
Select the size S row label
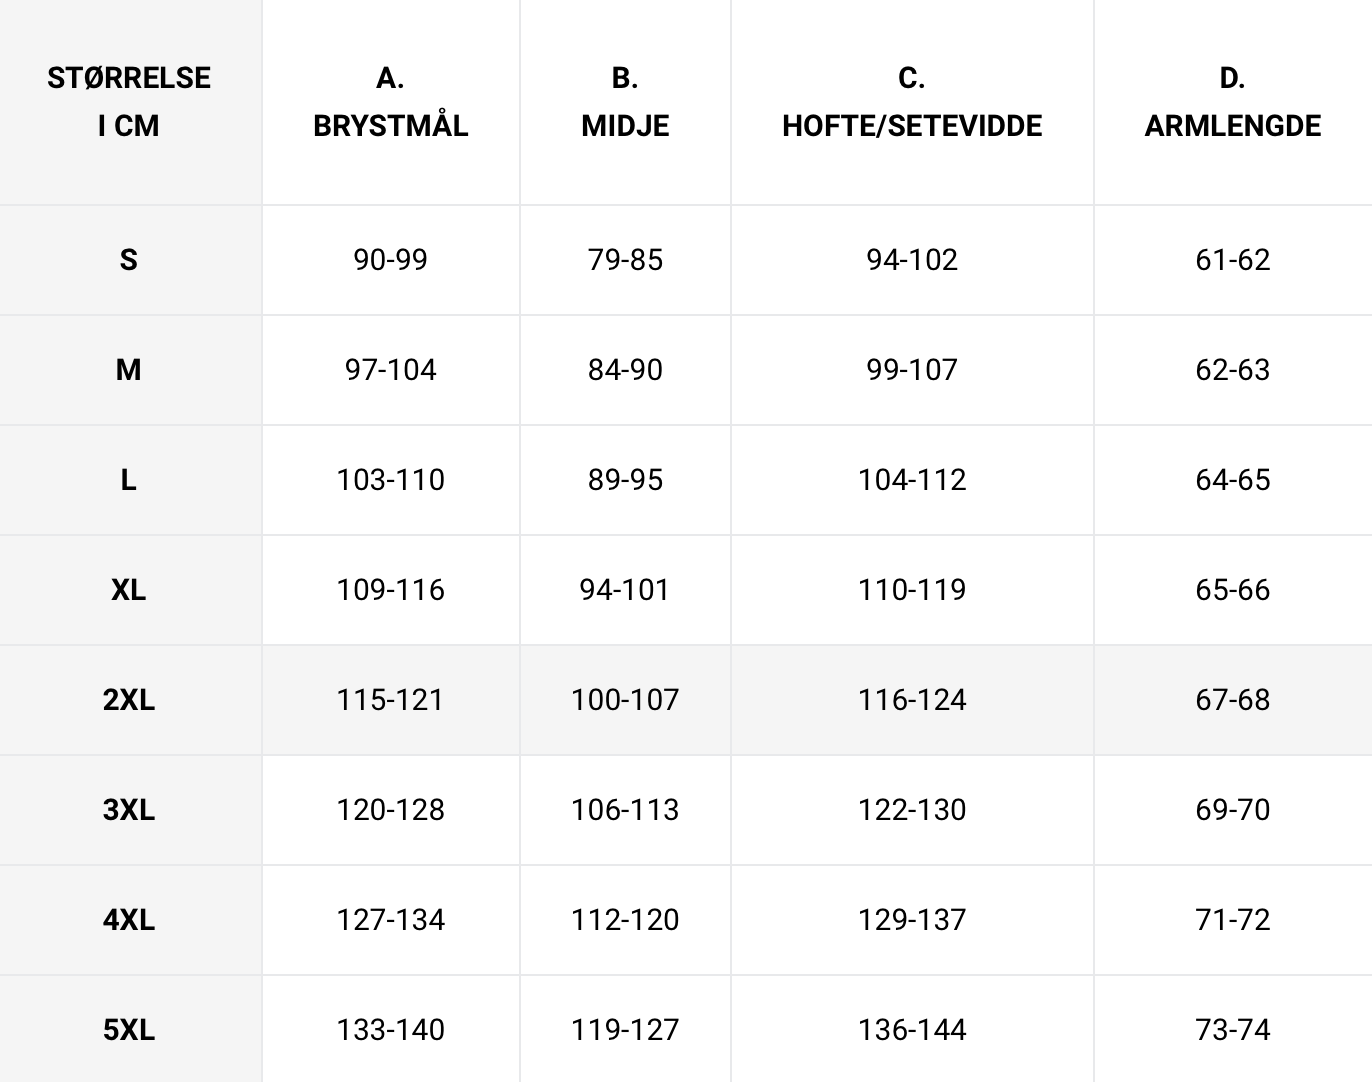coord(129,260)
